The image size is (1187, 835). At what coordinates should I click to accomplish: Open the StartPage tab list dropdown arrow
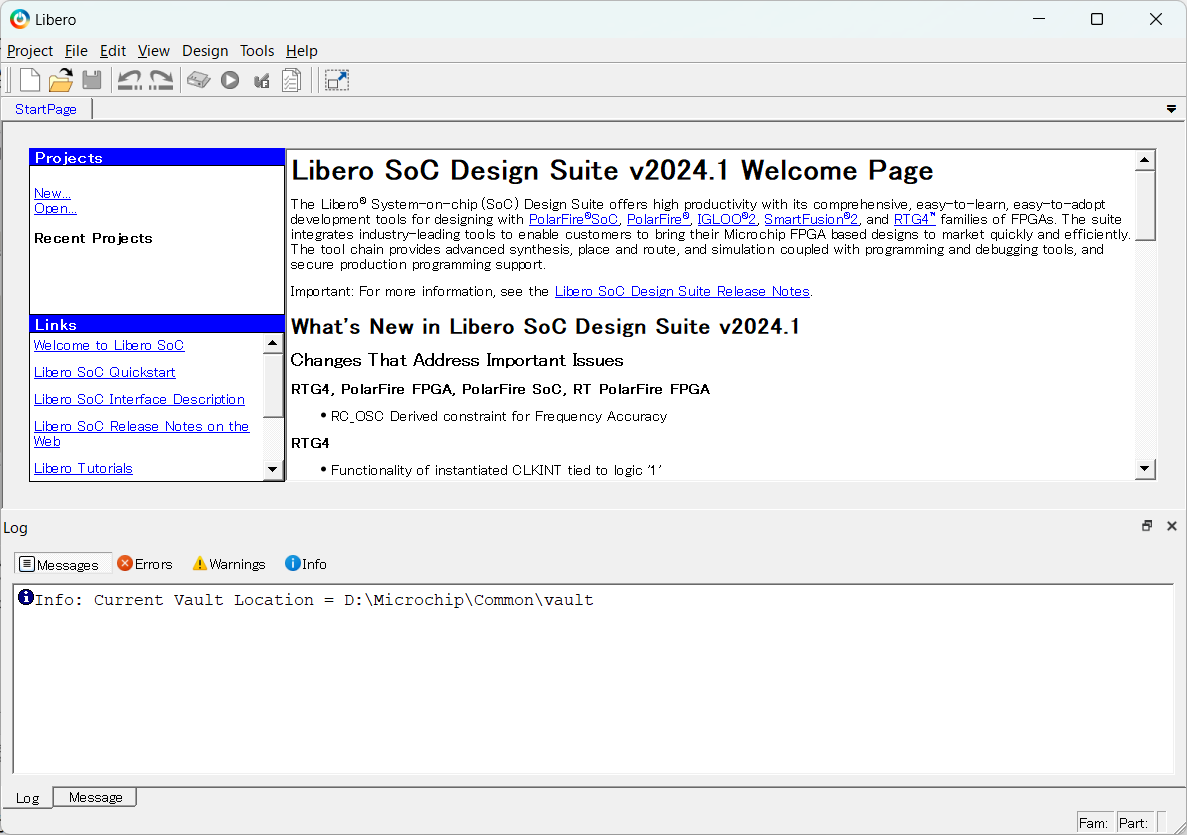pos(1169,108)
